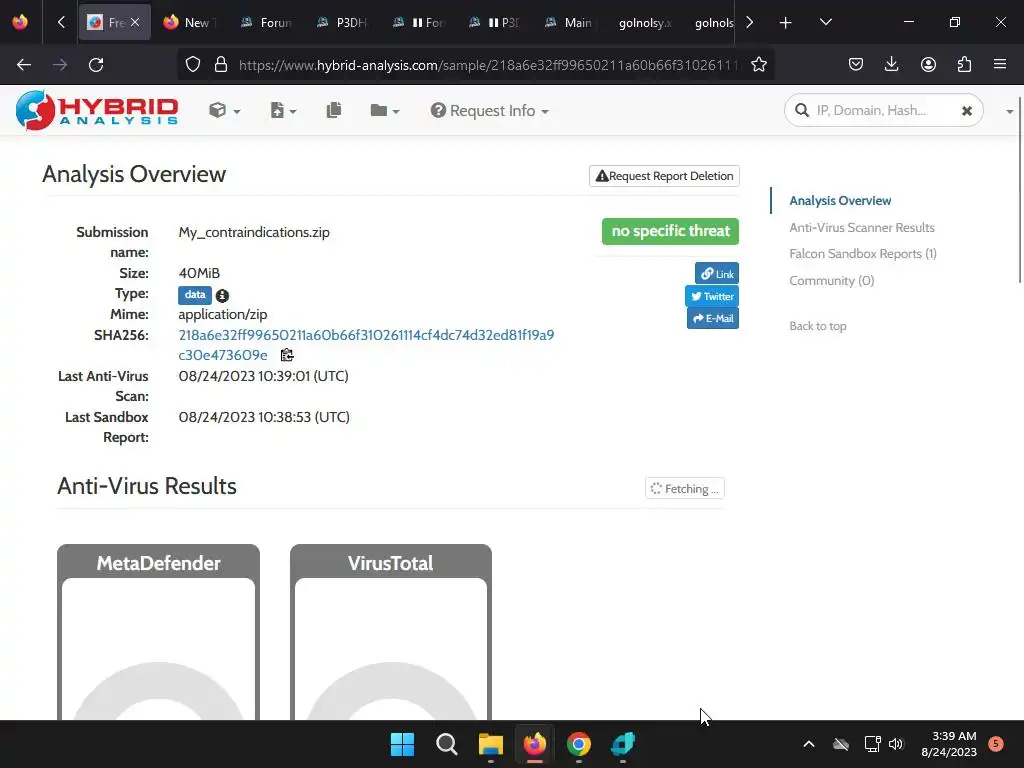Click the data type badge

(195, 295)
